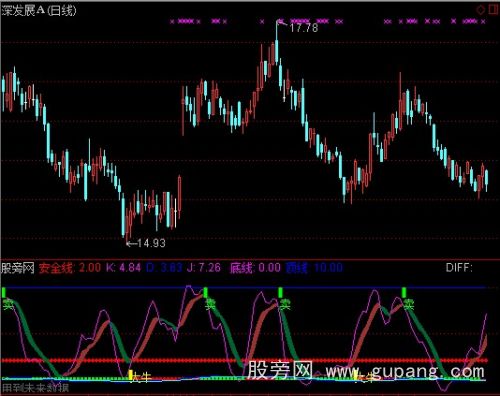This screenshot has height=396, width=500.
Task: Click the 顶线: 10.00 indicator value
Action: tap(314, 268)
